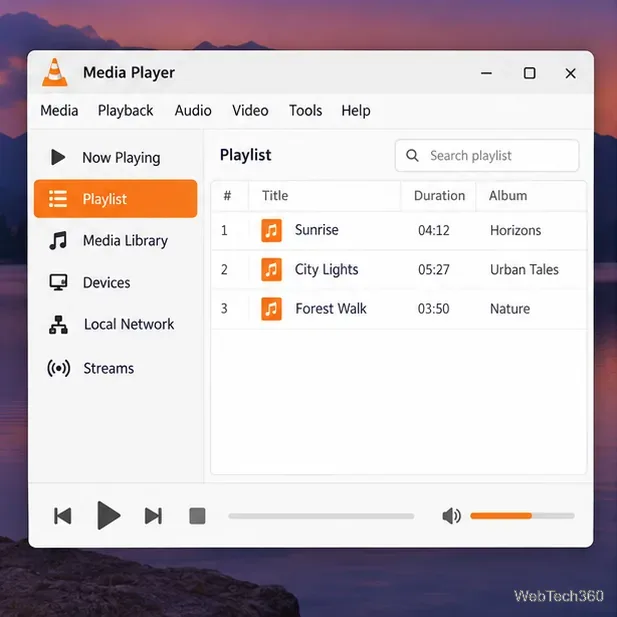Viewport: 617px width, 617px height.
Task: Maximize the Media Player window
Action: click(x=529, y=73)
